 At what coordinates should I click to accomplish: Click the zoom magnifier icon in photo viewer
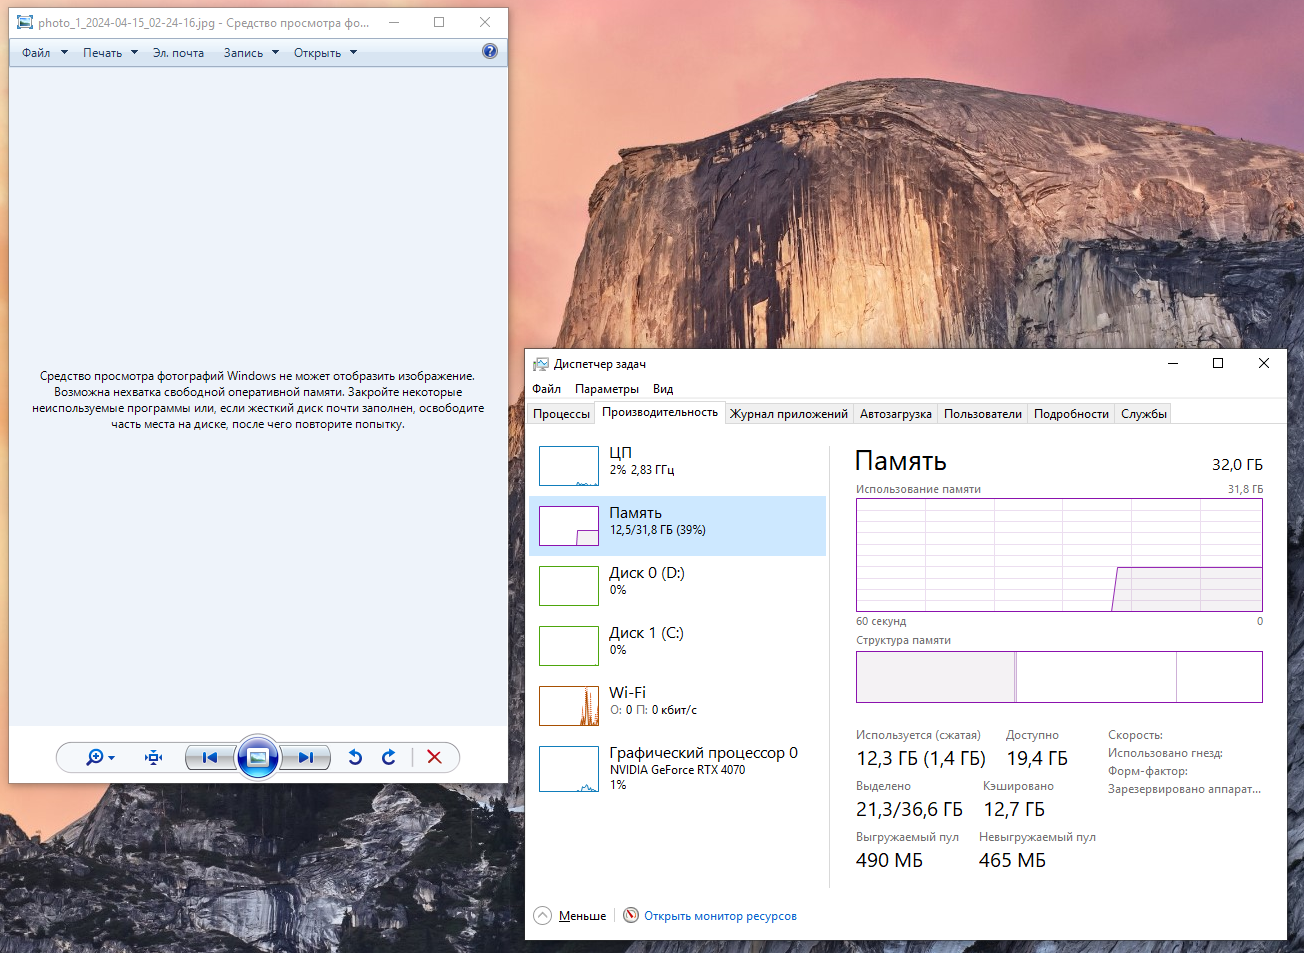coord(95,758)
